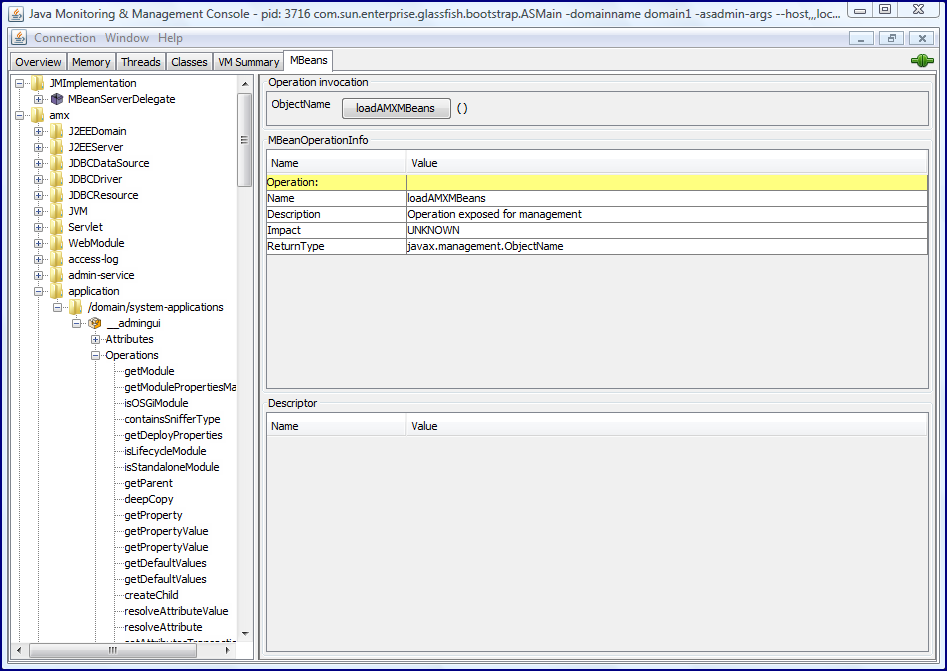947x671 pixels.
Task: Click the access-log folder icon
Action: click(x=57, y=259)
